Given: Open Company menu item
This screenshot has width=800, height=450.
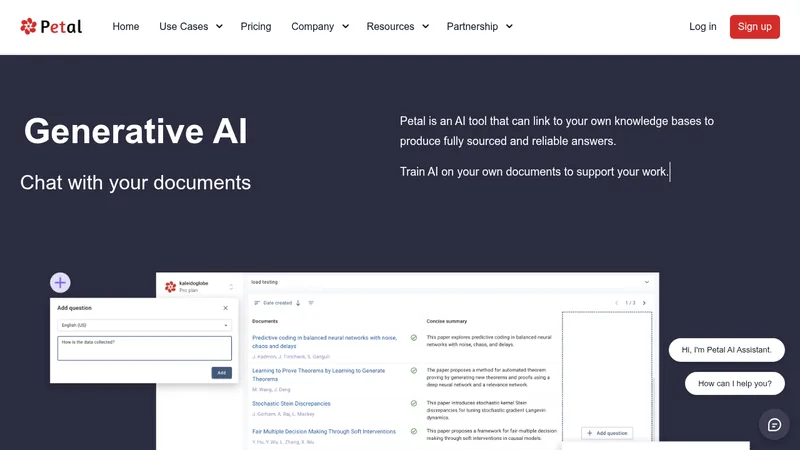Looking at the screenshot, I should tap(312, 27).
